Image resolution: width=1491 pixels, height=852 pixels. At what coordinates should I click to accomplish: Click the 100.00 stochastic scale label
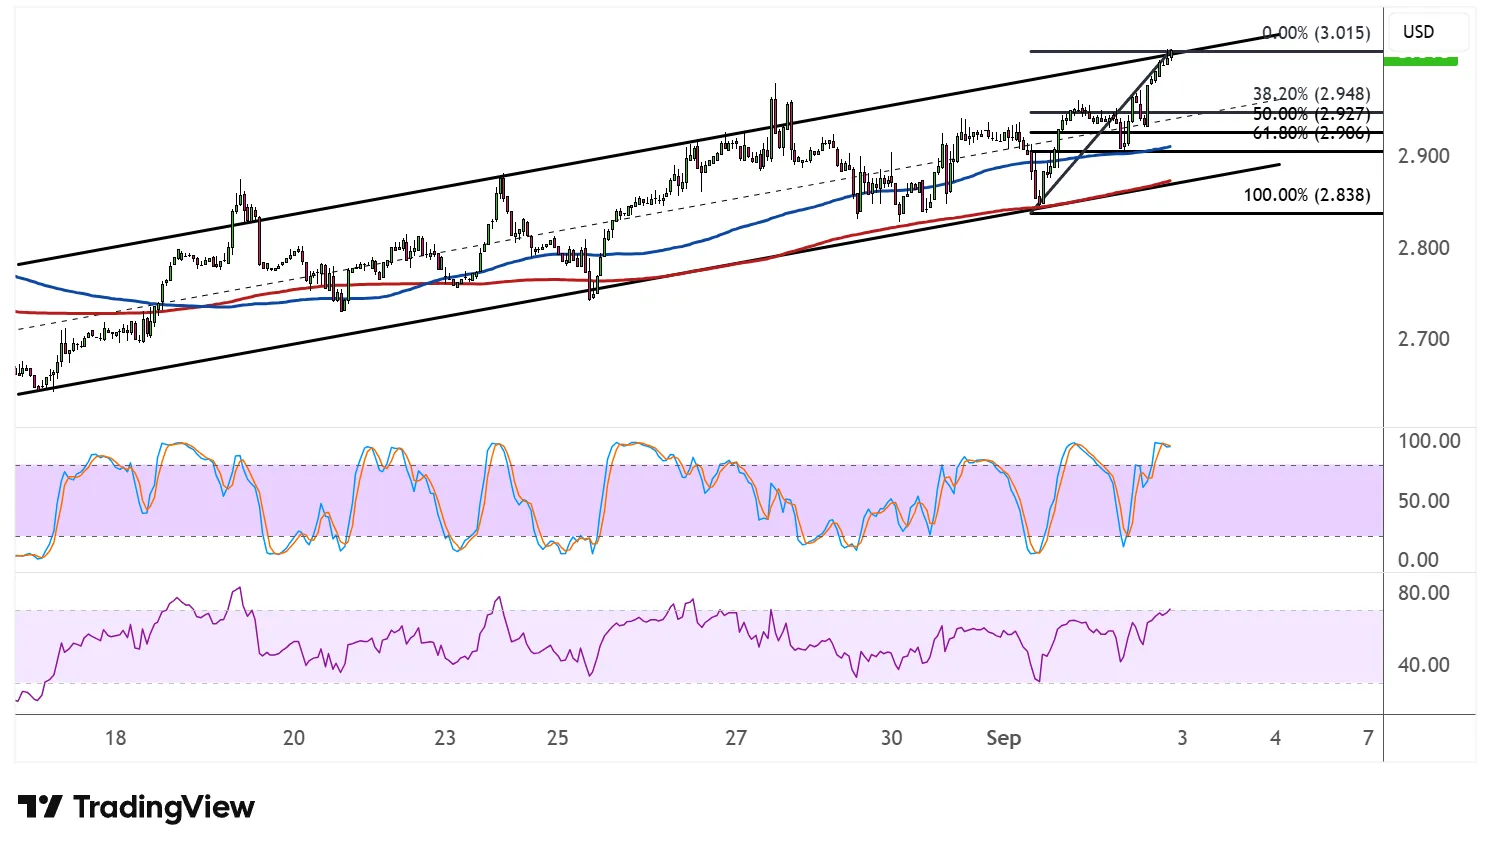[x=1429, y=441]
